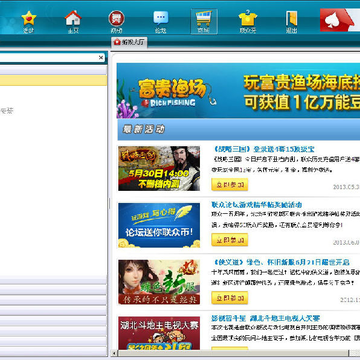Open the 联众论坛 game essence post link

pos(257,205)
